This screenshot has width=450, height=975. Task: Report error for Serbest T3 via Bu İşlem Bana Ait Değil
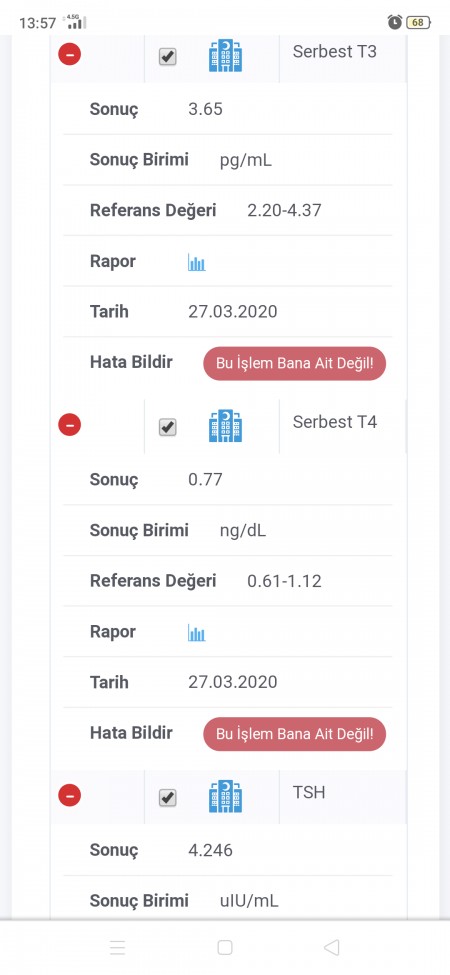(295, 363)
